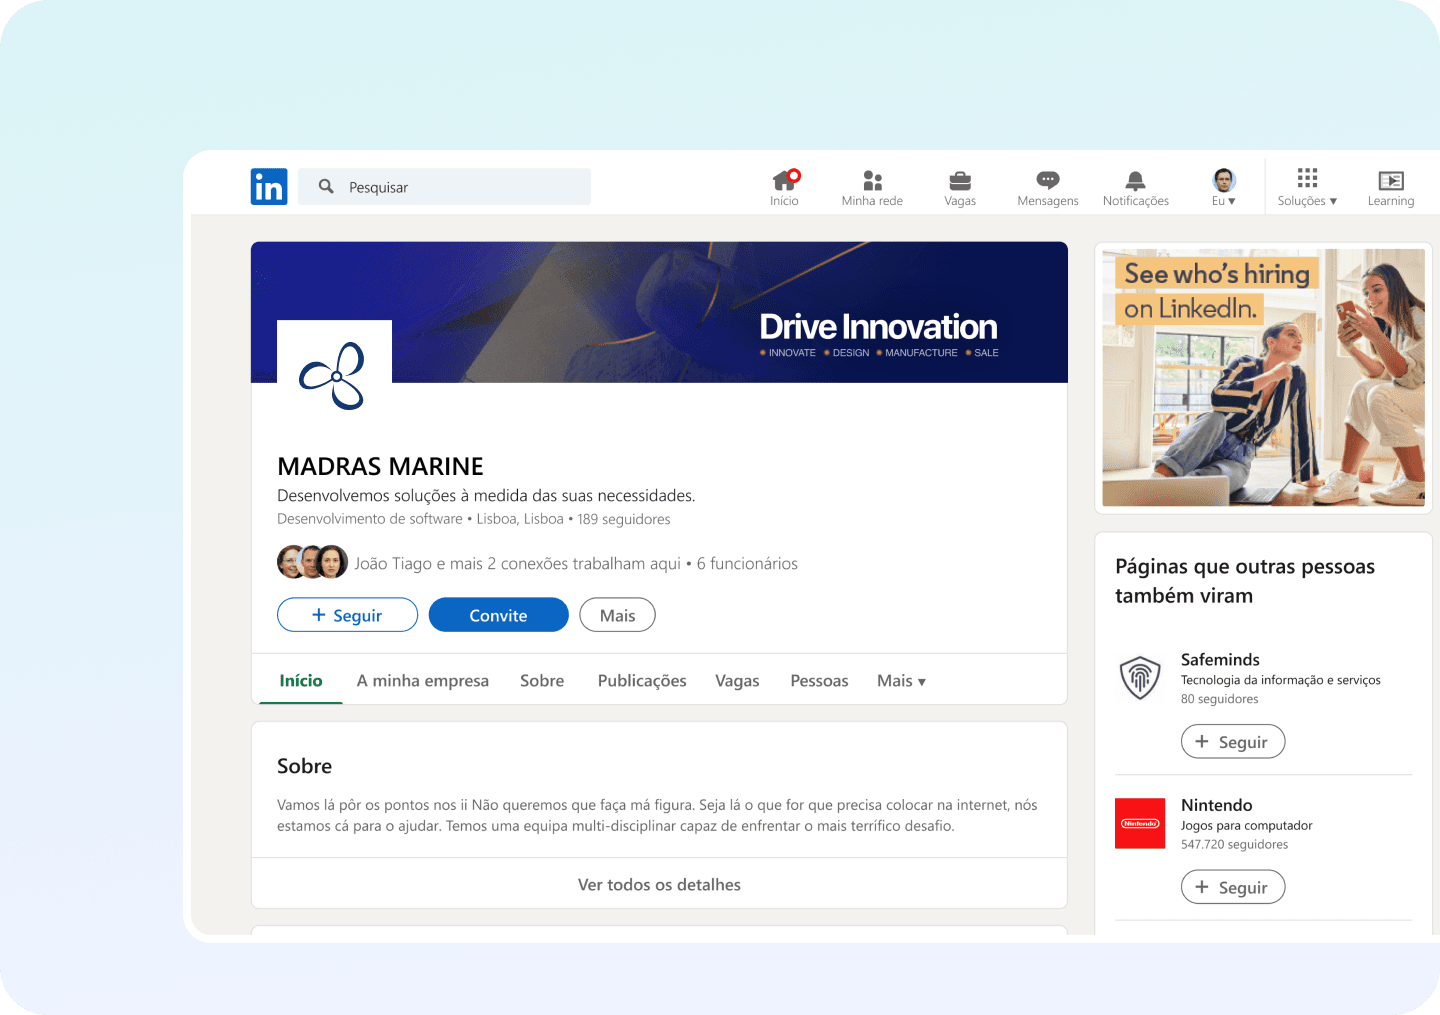1440x1015 pixels.
Task: Open Notificações bell icon
Action: point(1136,180)
